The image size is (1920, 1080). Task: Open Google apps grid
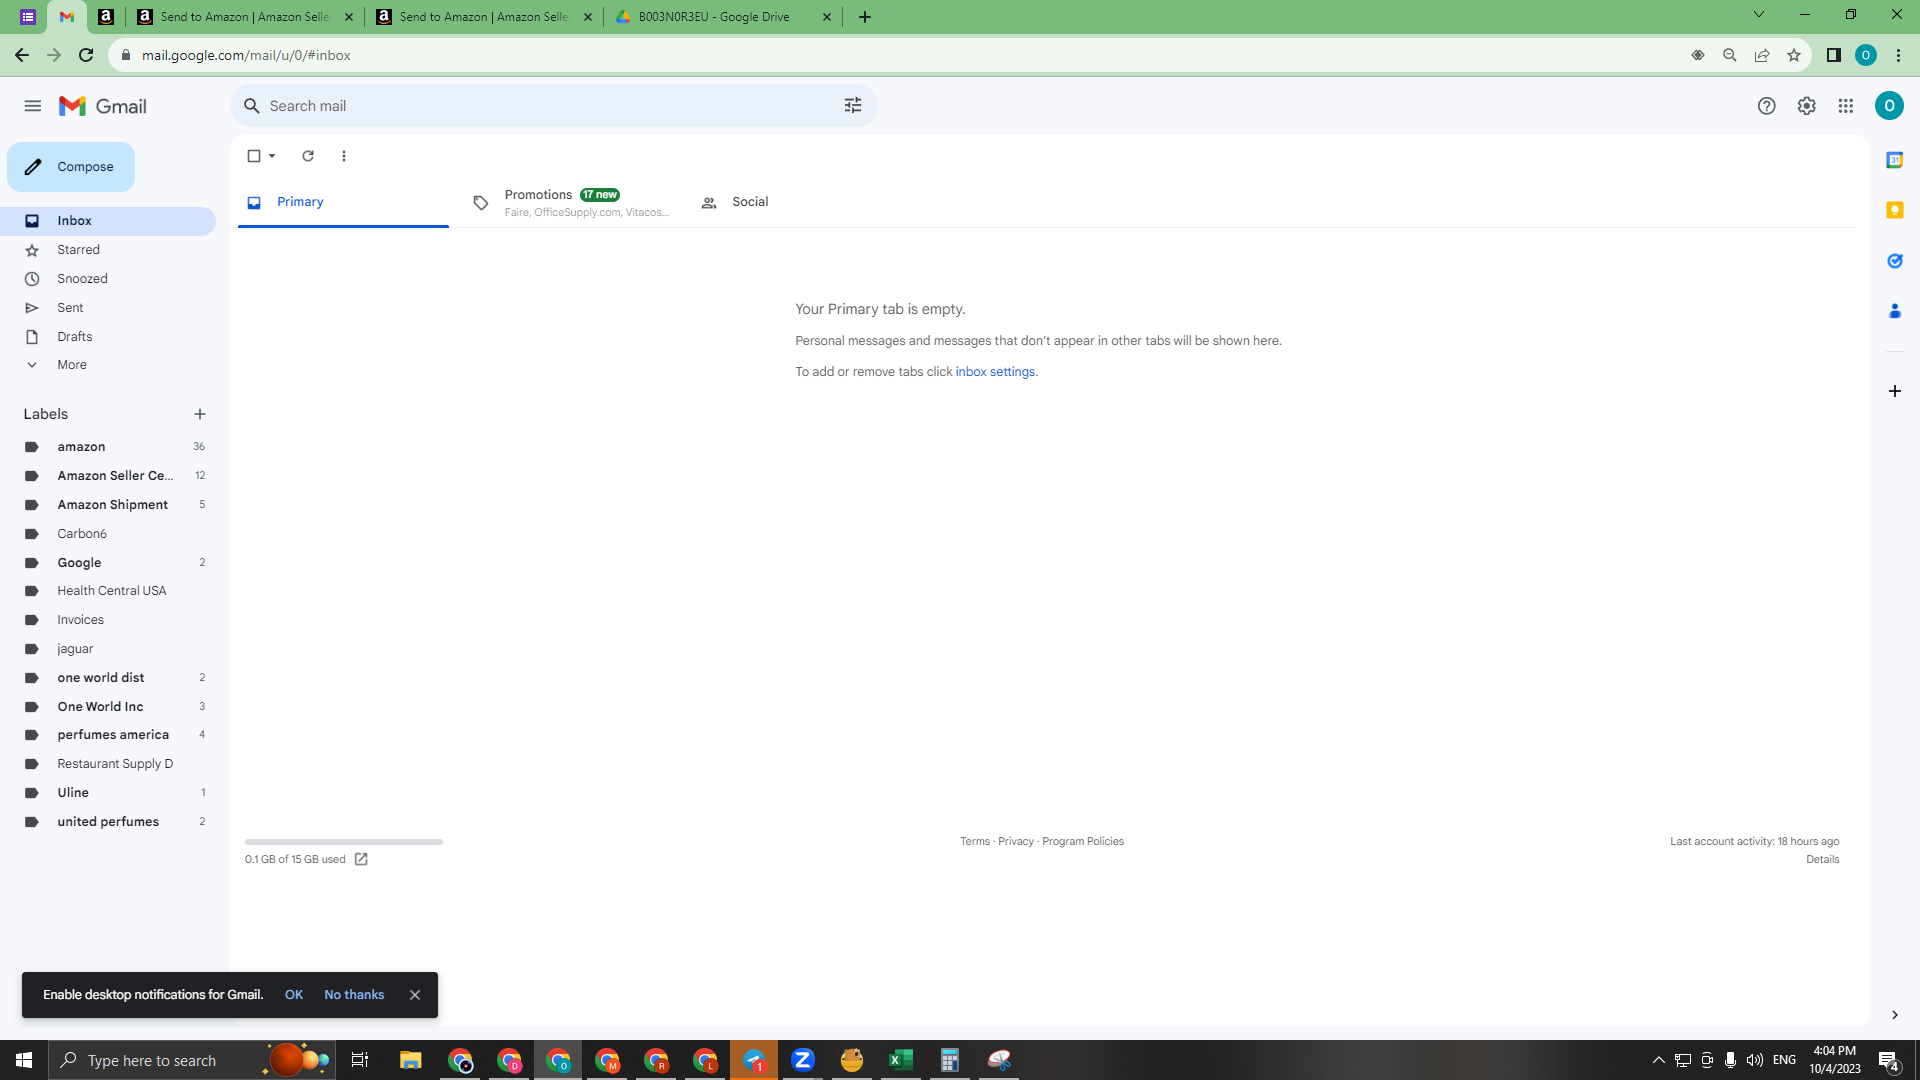[1846, 106]
